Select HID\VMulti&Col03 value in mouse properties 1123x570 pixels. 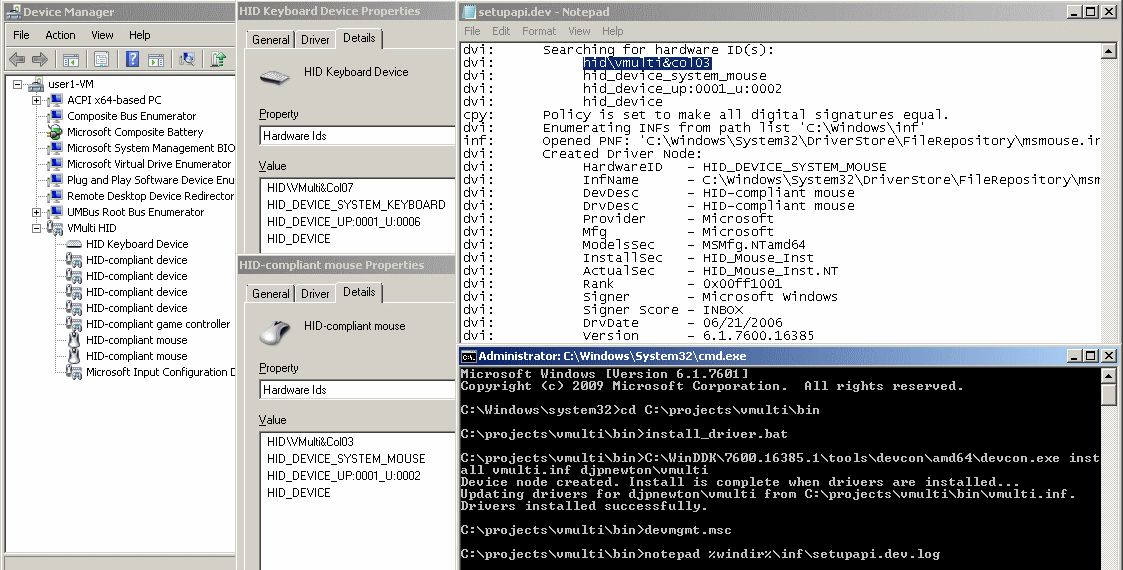click(310, 442)
